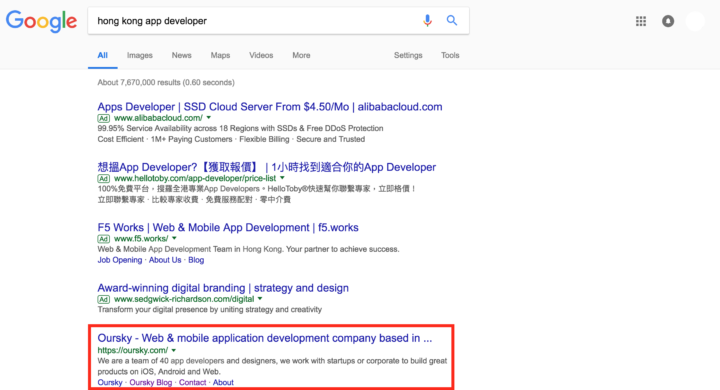Expand dropdown arrow beside hellotoby.com URL
The image size is (720, 390).
(282, 178)
